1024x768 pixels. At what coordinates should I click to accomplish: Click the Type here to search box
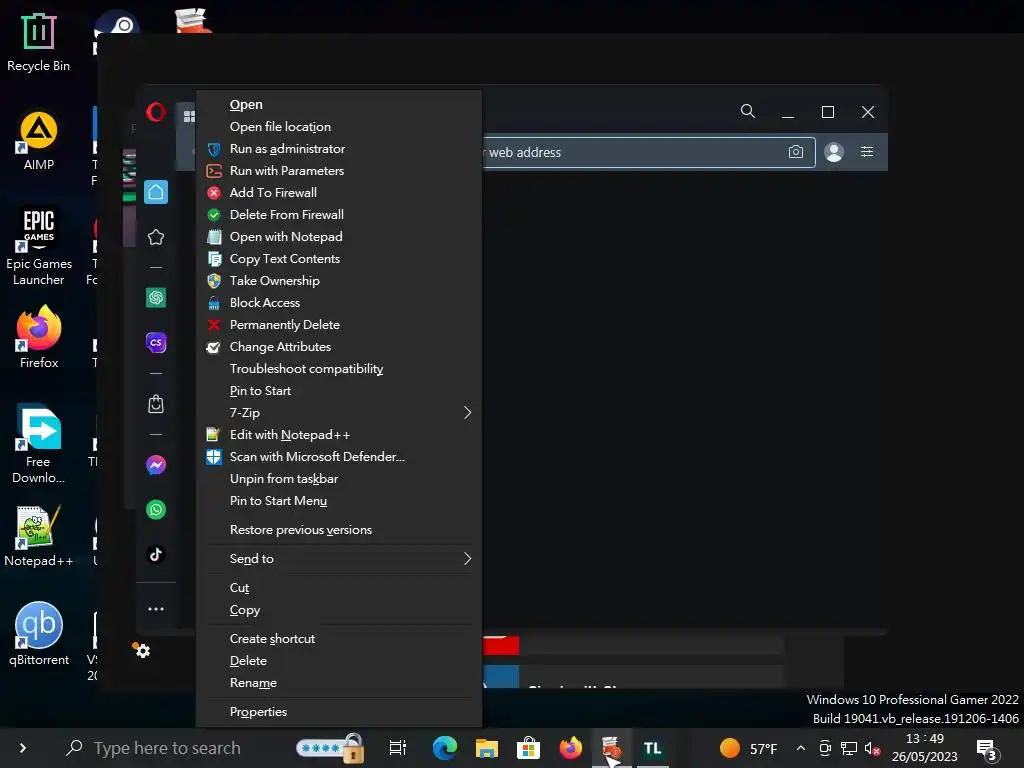pyautogui.click(x=167, y=748)
